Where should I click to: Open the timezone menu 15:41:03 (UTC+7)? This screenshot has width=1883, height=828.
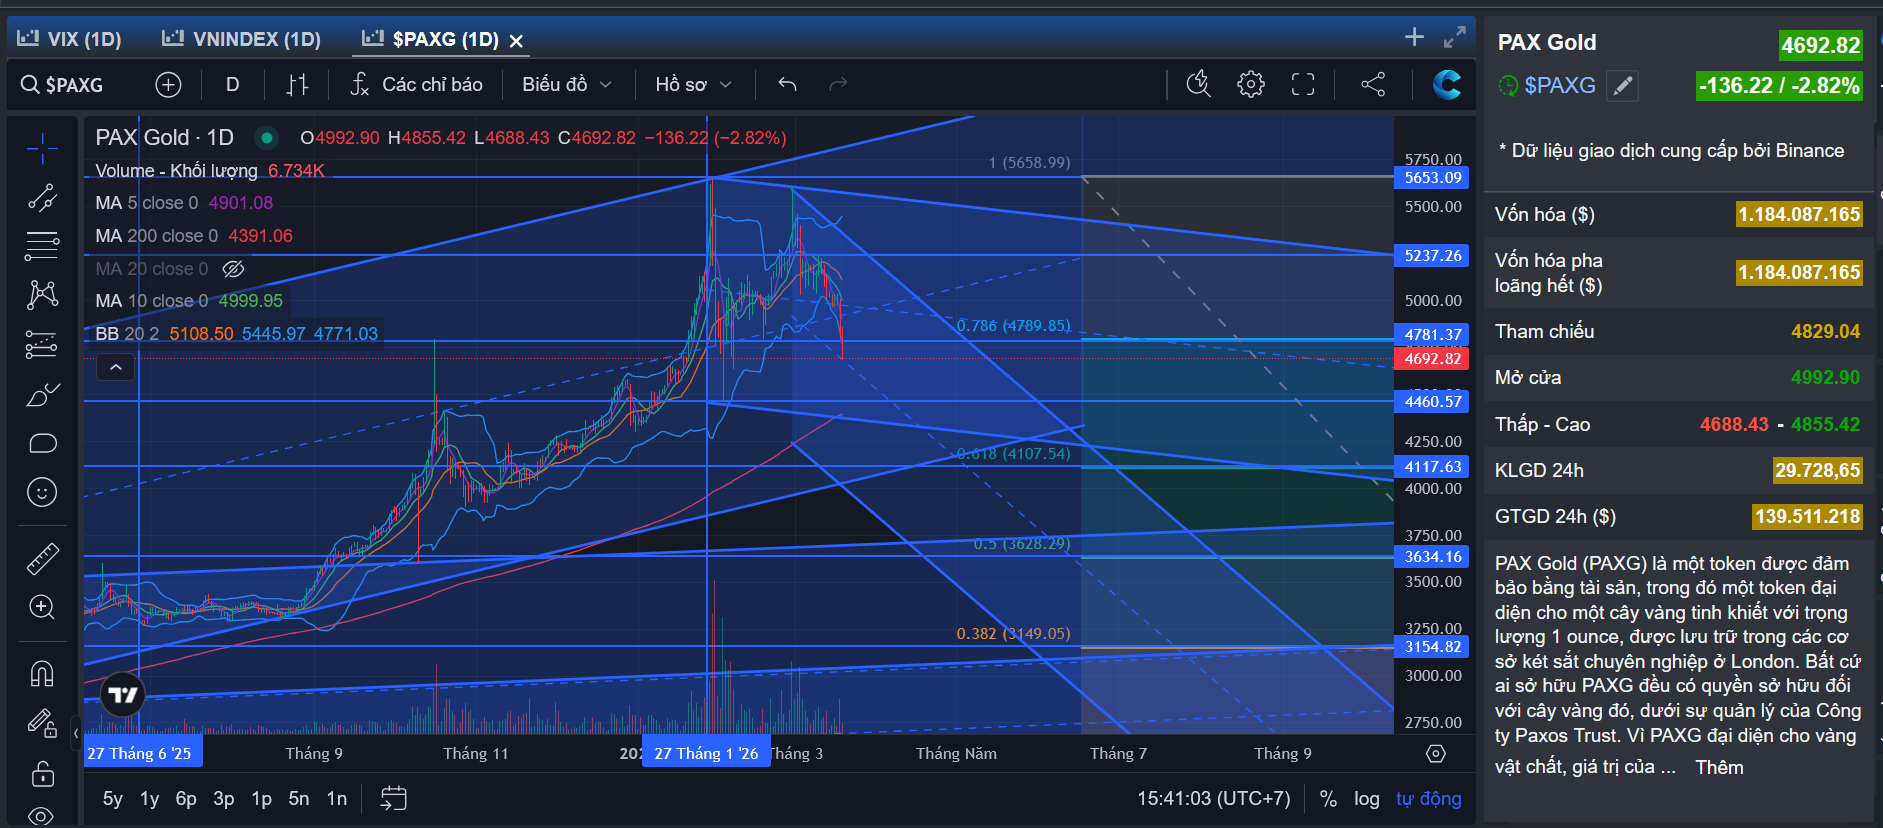point(1213,799)
